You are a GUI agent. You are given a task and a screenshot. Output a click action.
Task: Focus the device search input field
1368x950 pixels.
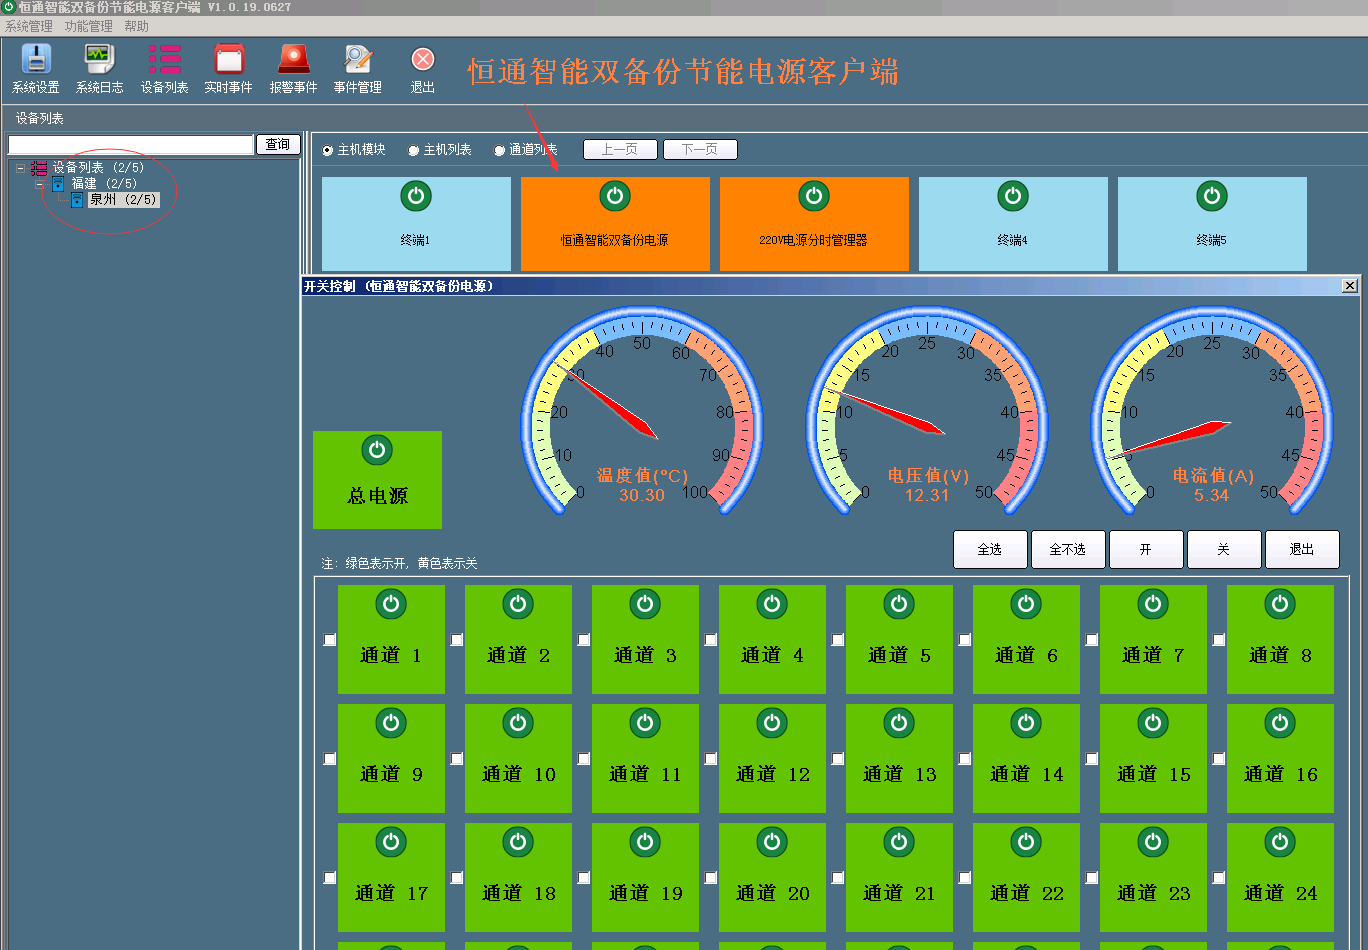(x=131, y=145)
